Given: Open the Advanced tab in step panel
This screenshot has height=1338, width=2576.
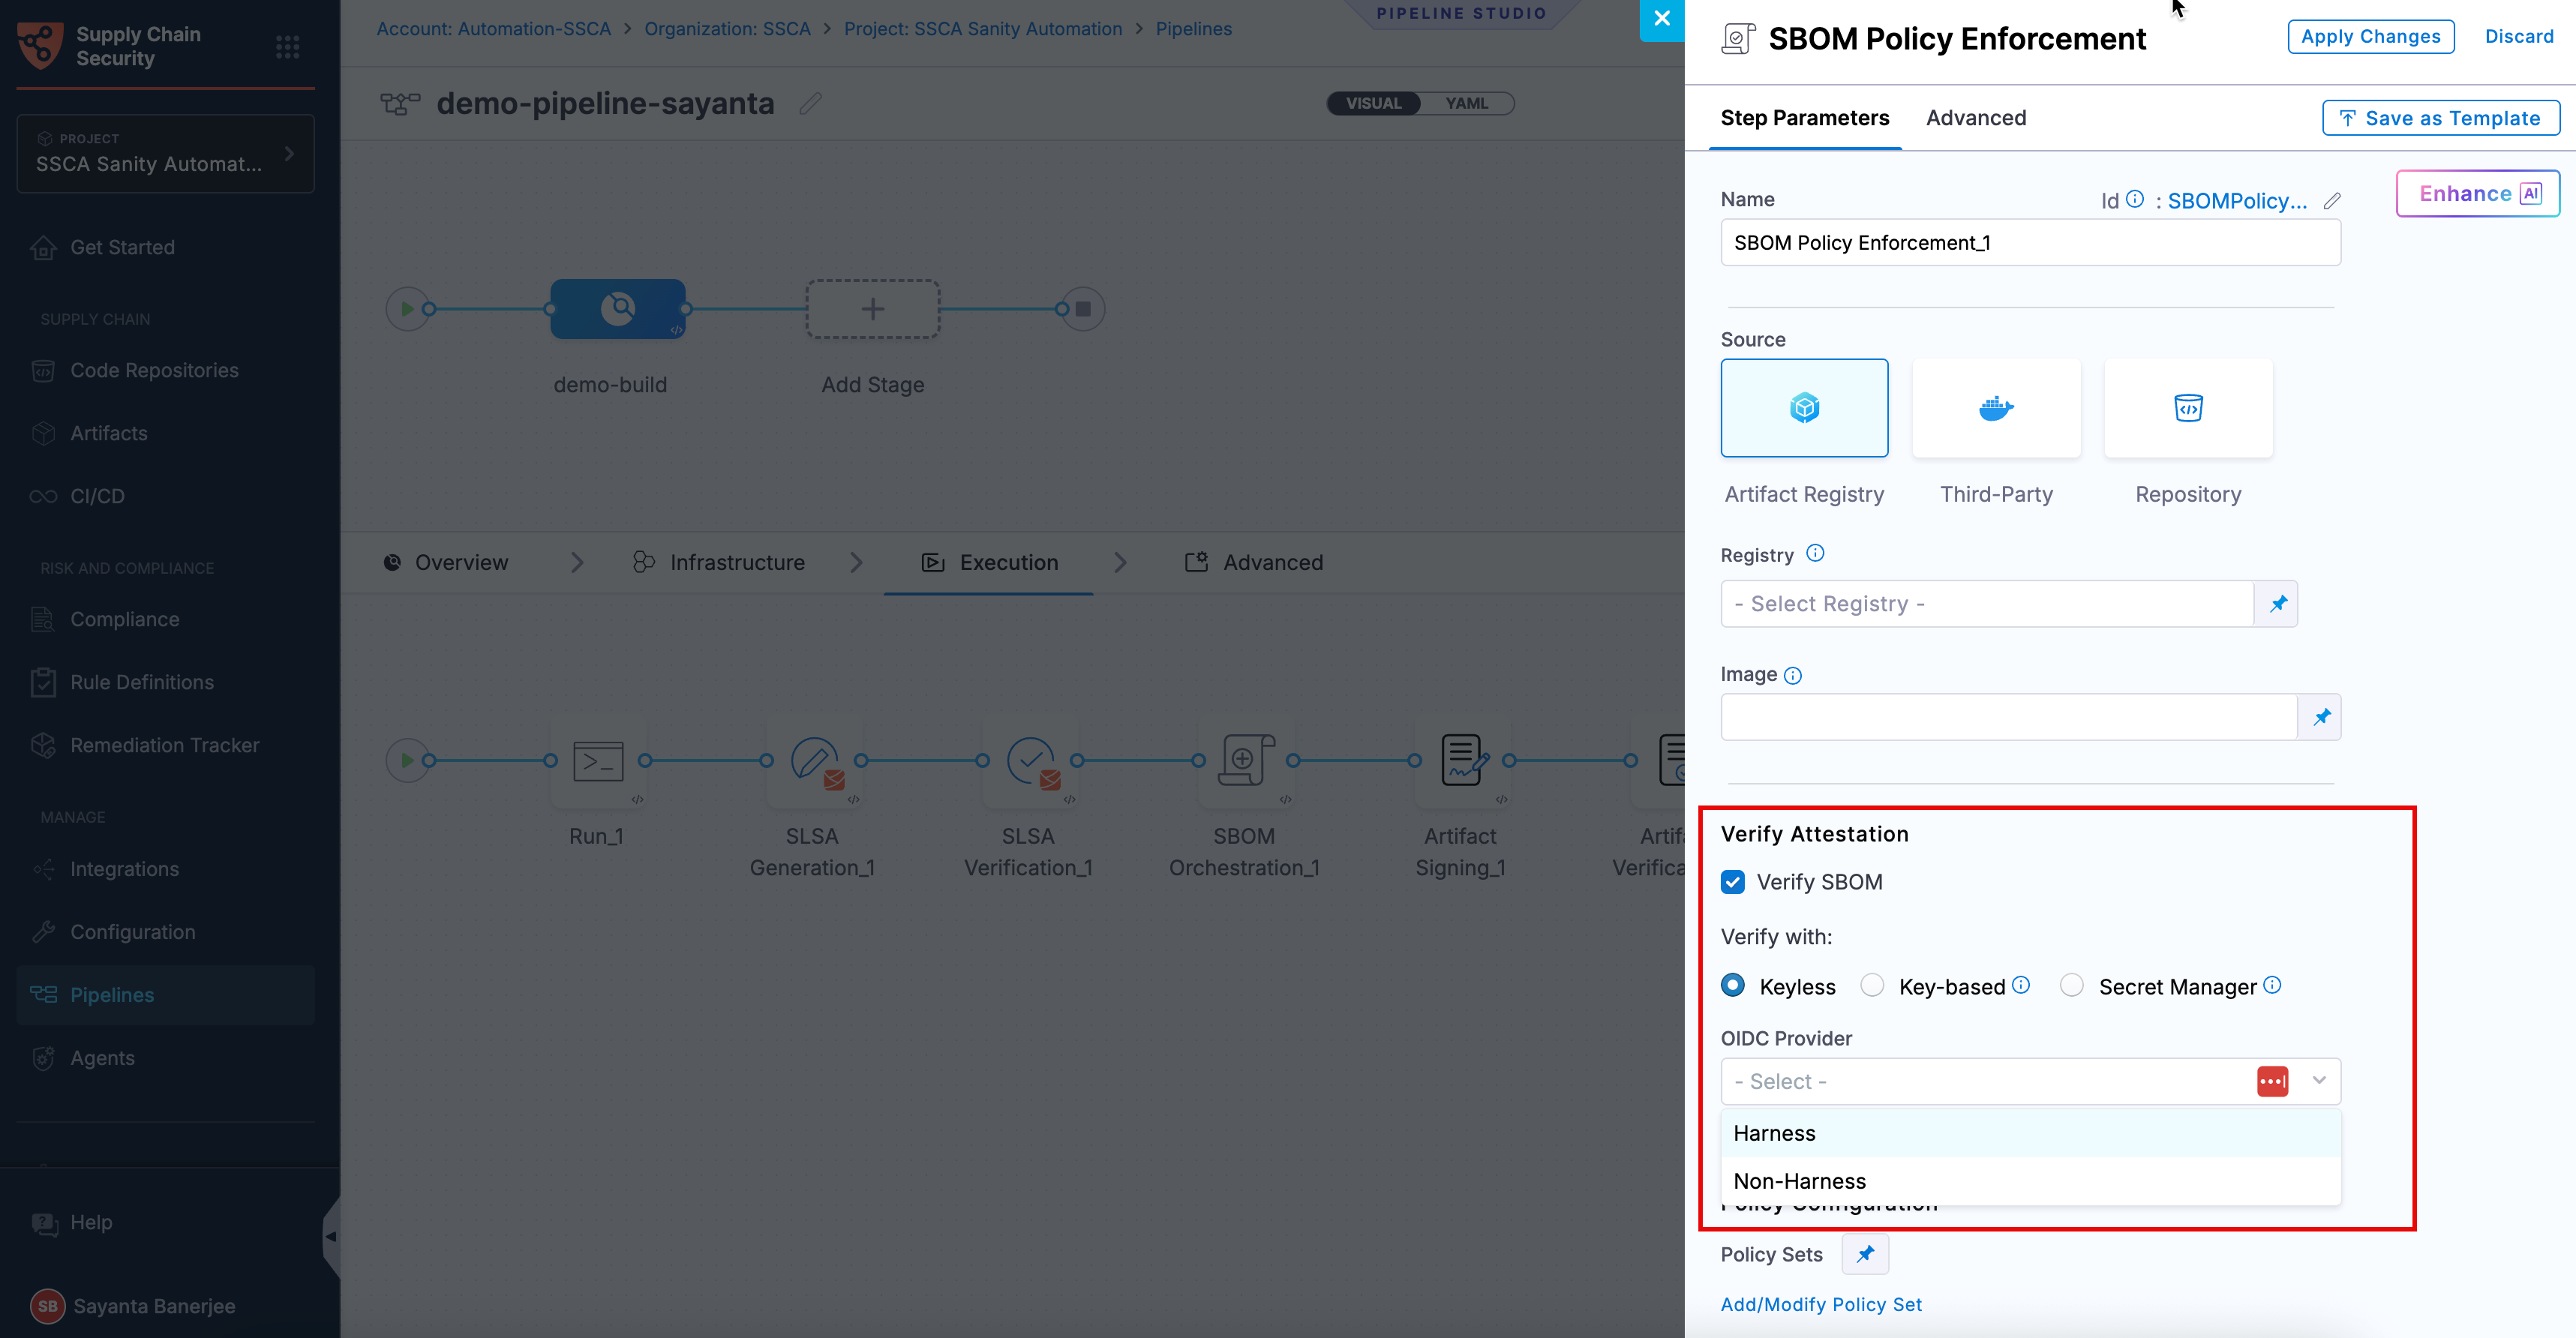Looking at the screenshot, I should (1976, 118).
